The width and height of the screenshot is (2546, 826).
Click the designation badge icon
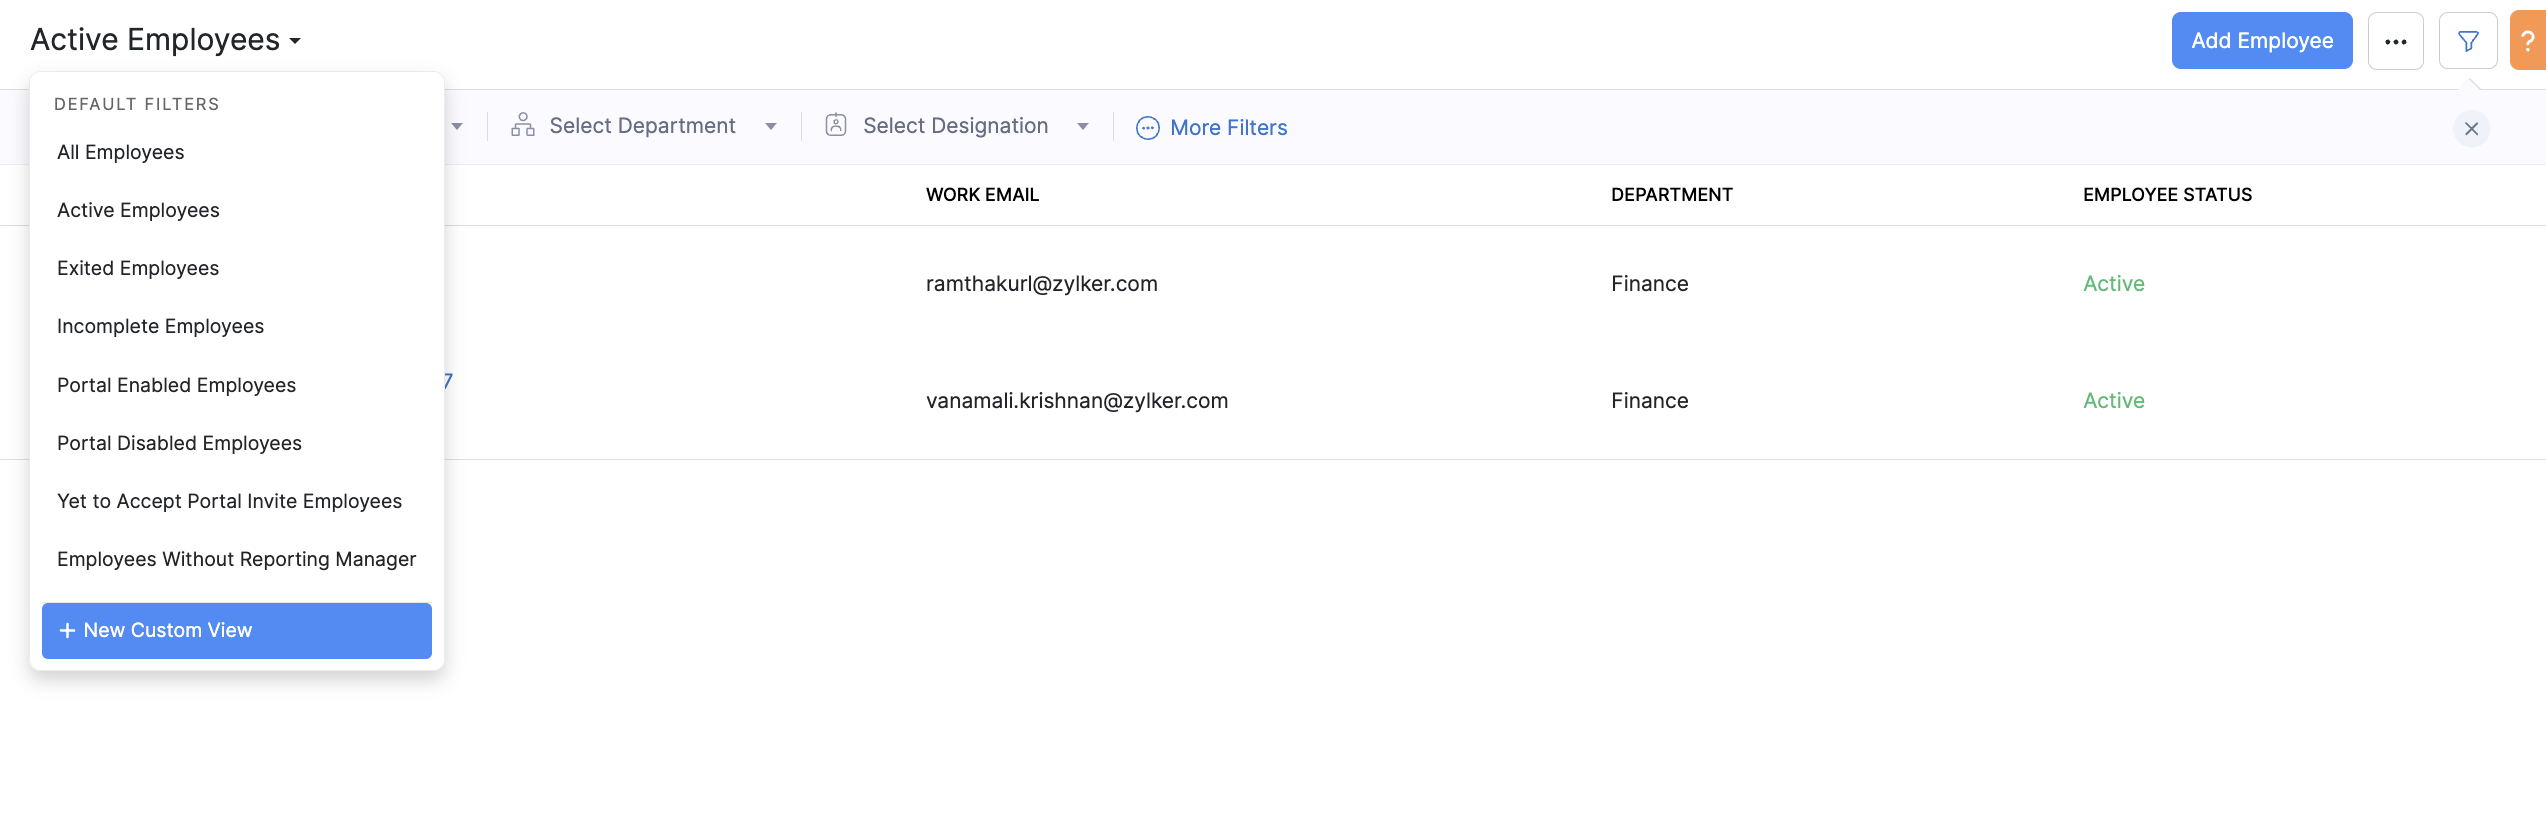coord(836,125)
